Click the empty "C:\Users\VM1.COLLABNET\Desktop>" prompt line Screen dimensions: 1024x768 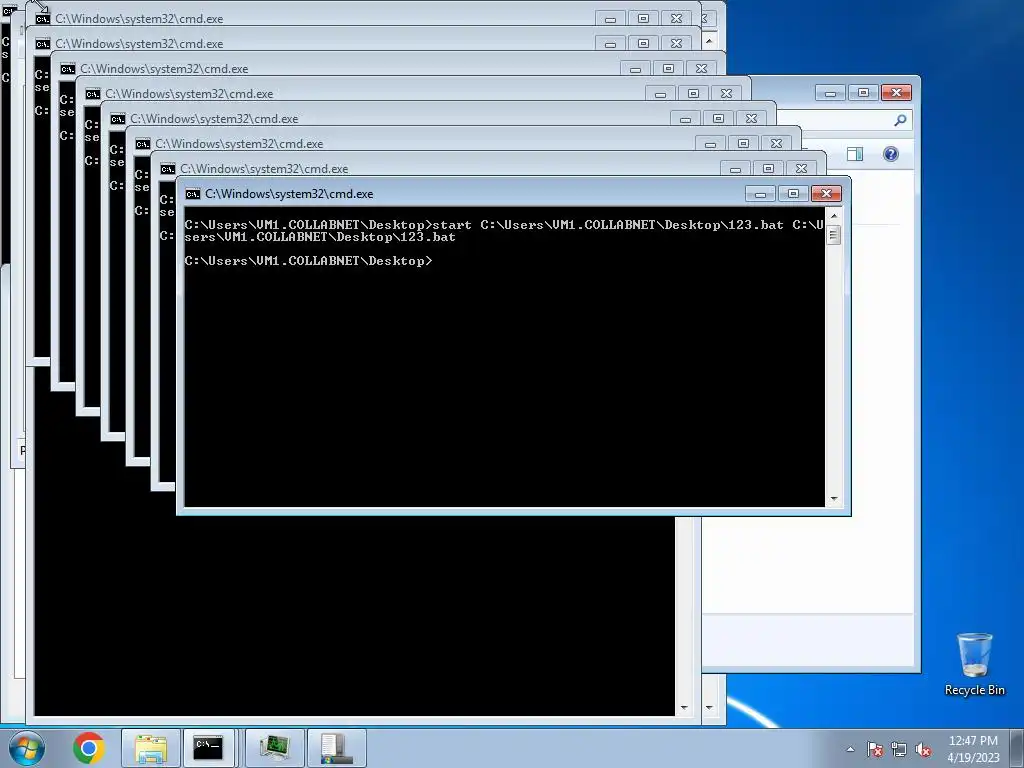click(x=308, y=261)
